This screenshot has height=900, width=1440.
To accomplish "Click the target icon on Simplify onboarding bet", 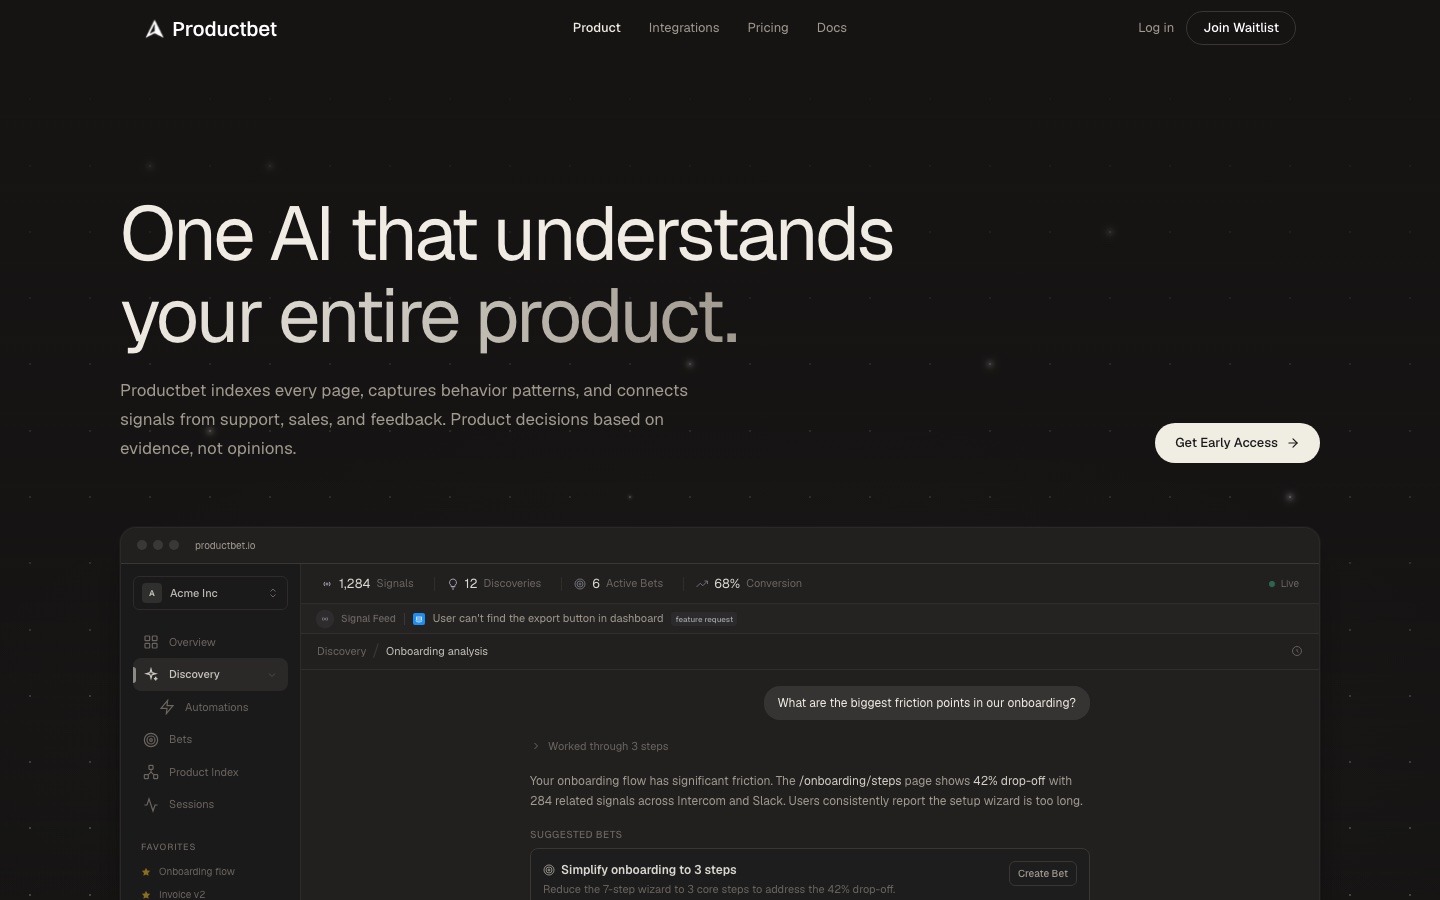I will point(549,870).
